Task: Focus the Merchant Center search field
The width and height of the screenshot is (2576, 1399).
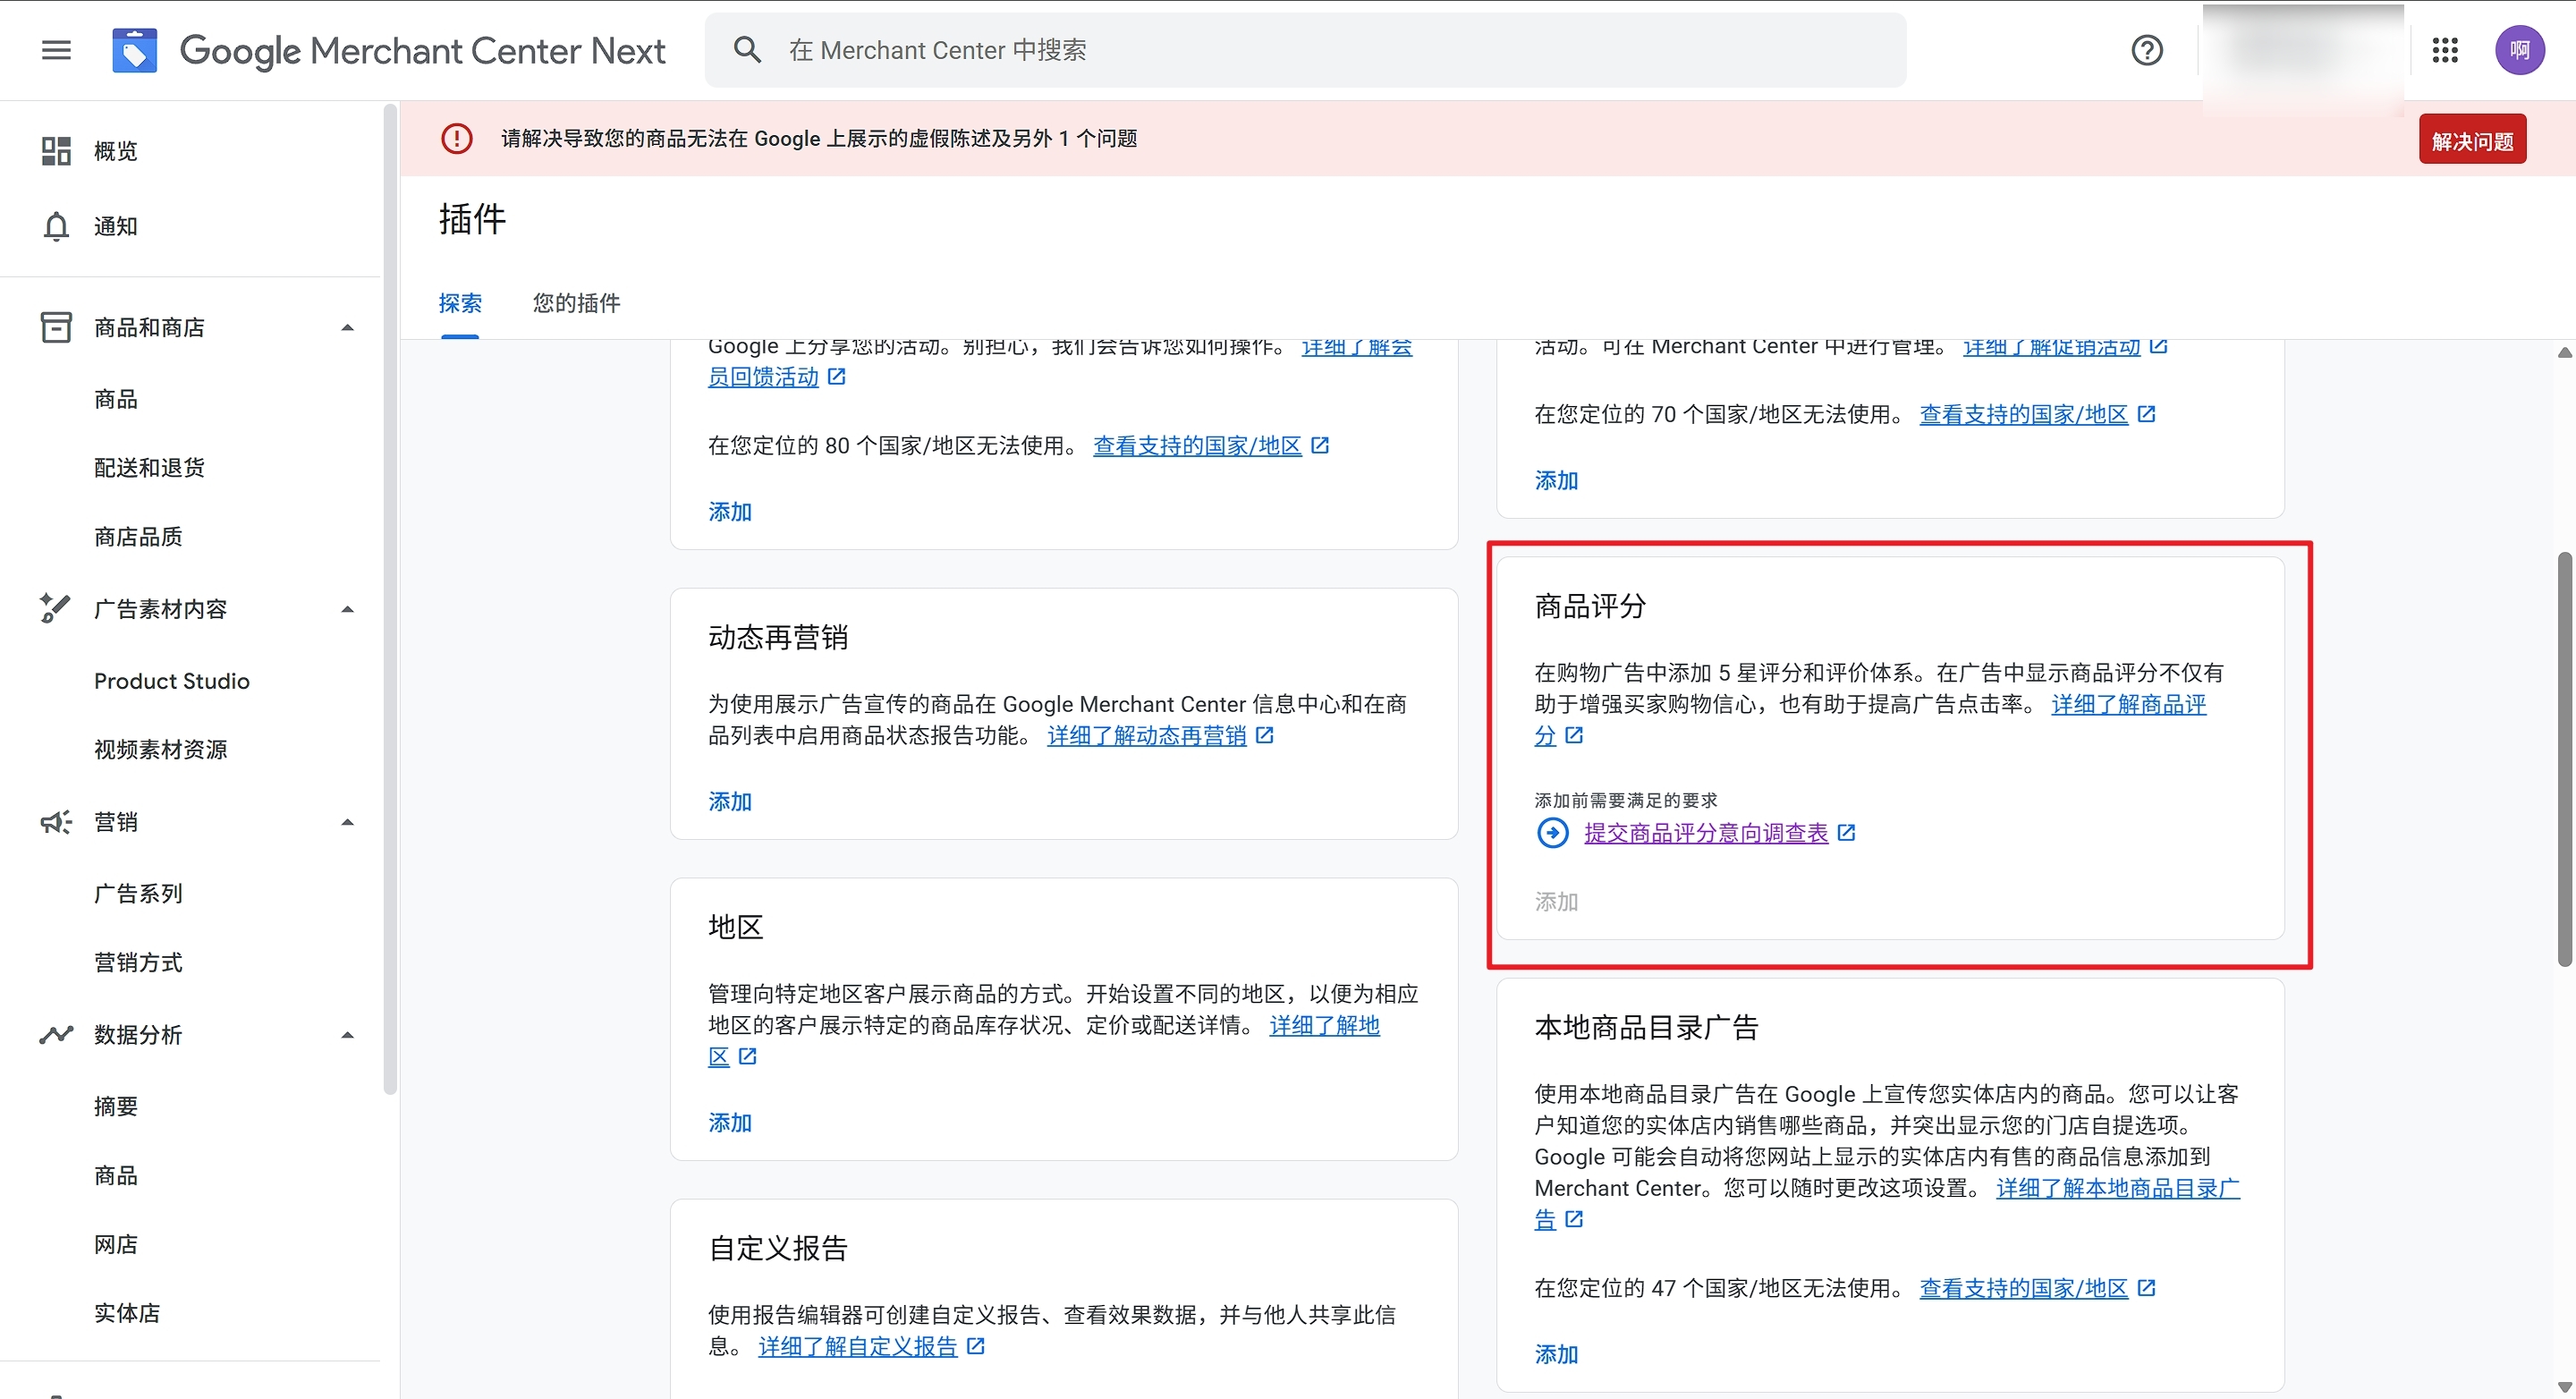Action: (x=1300, y=50)
